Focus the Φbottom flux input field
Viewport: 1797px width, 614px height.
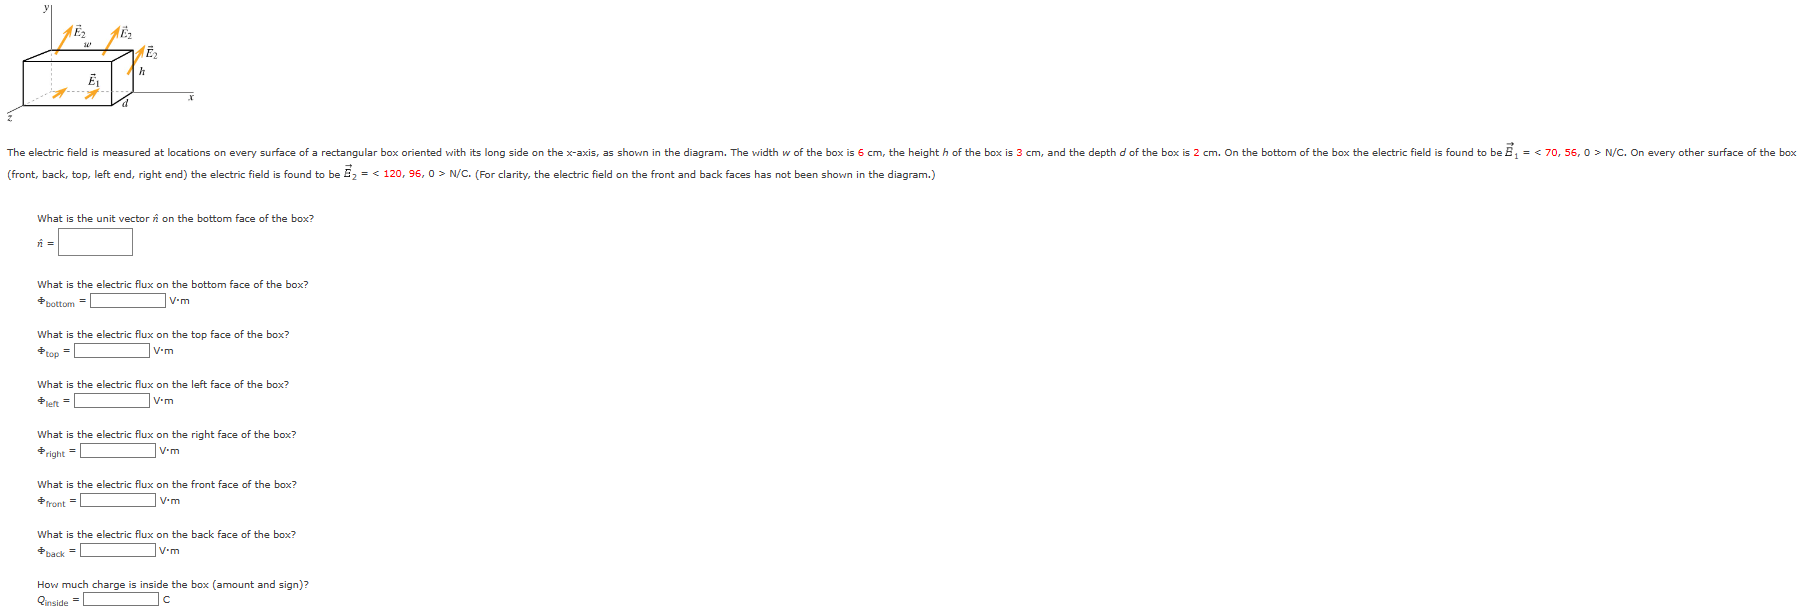(128, 300)
